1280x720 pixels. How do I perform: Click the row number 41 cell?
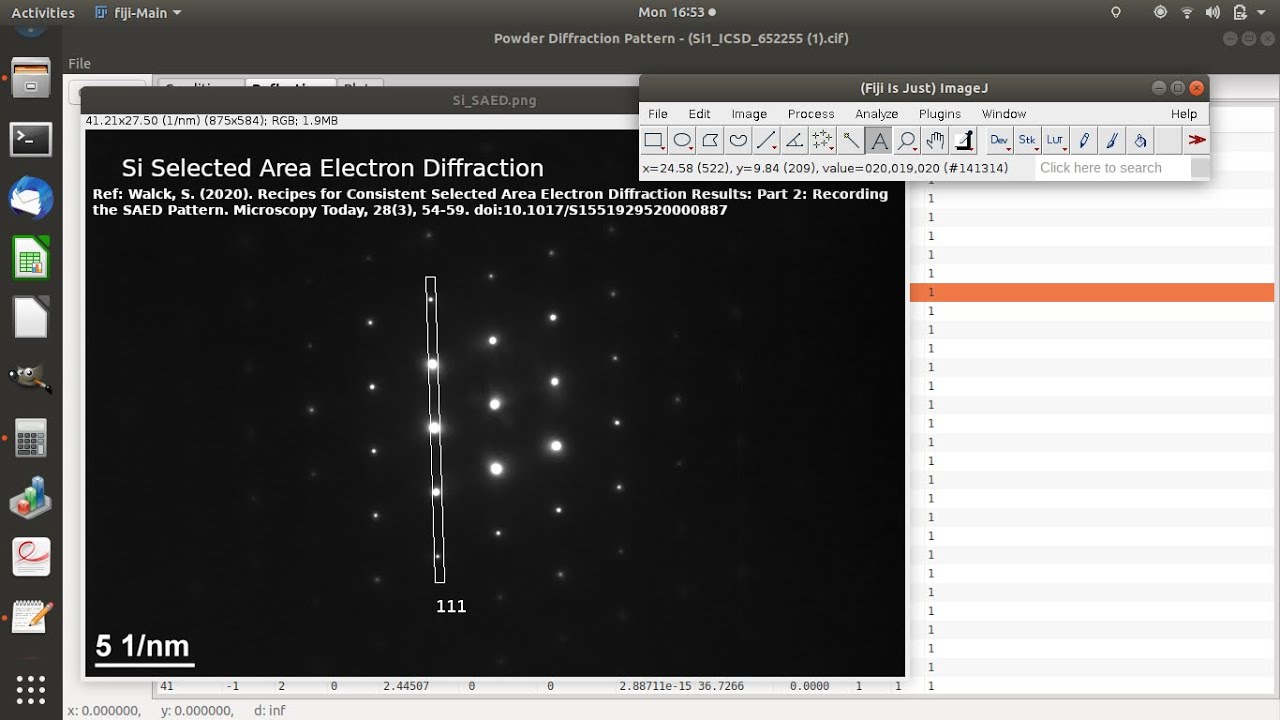(166, 686)
